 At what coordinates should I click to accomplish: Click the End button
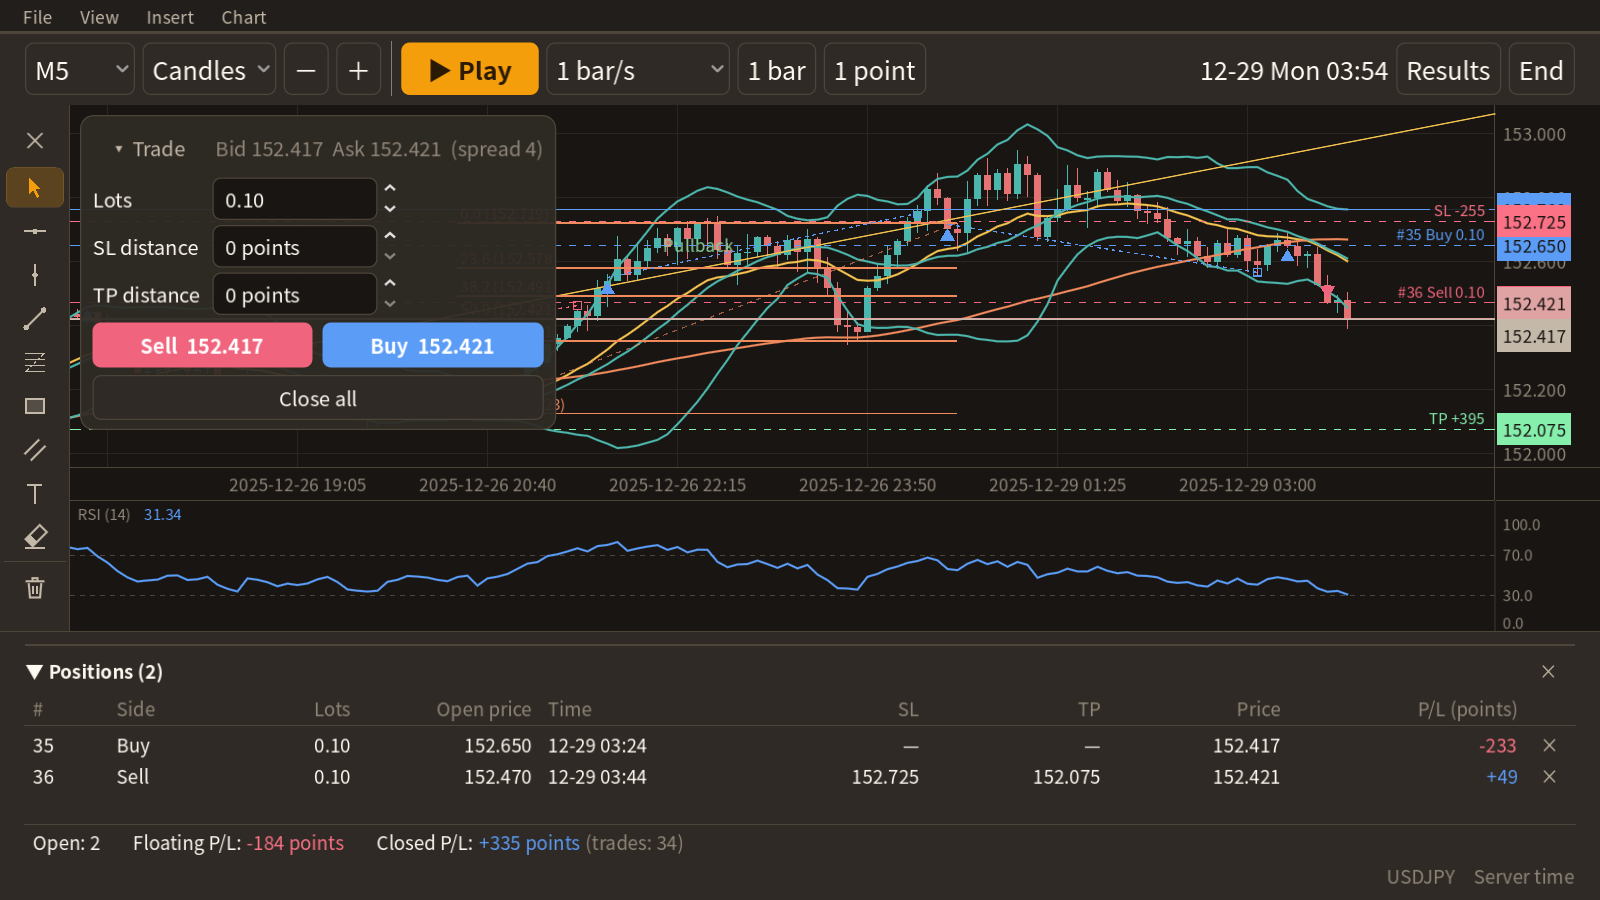click(x=1541, y=70)
